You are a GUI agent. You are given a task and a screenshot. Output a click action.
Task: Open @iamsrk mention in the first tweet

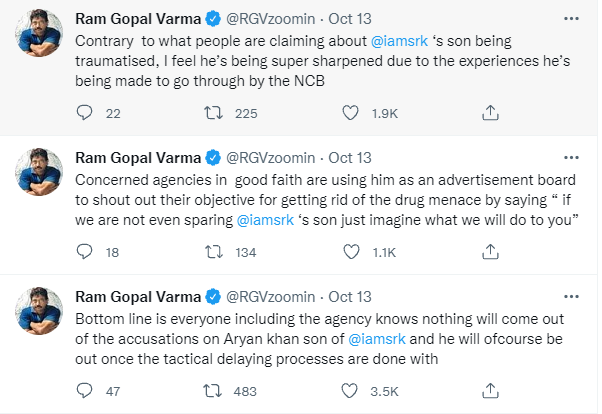coord(404,40)
